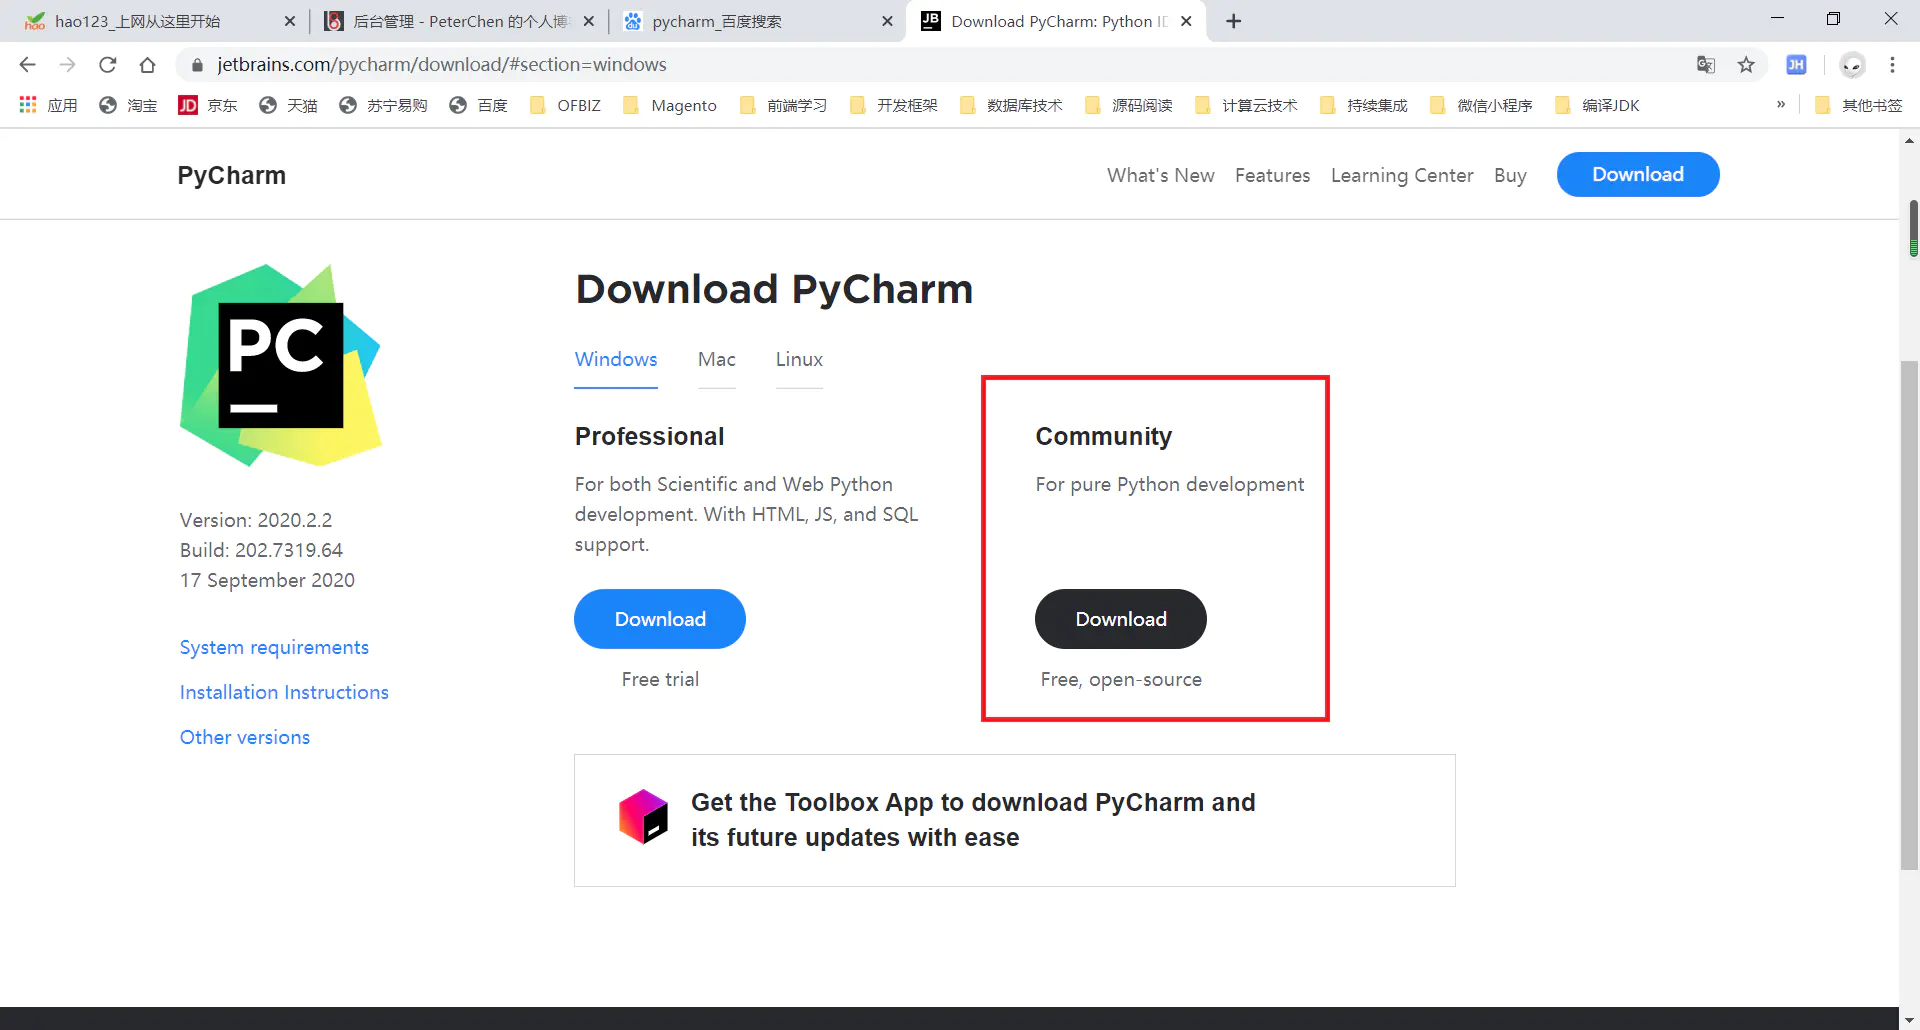Open the Features header link
The width and height of the screenshot is (1920, 1030).
(x=1272, y=175)
